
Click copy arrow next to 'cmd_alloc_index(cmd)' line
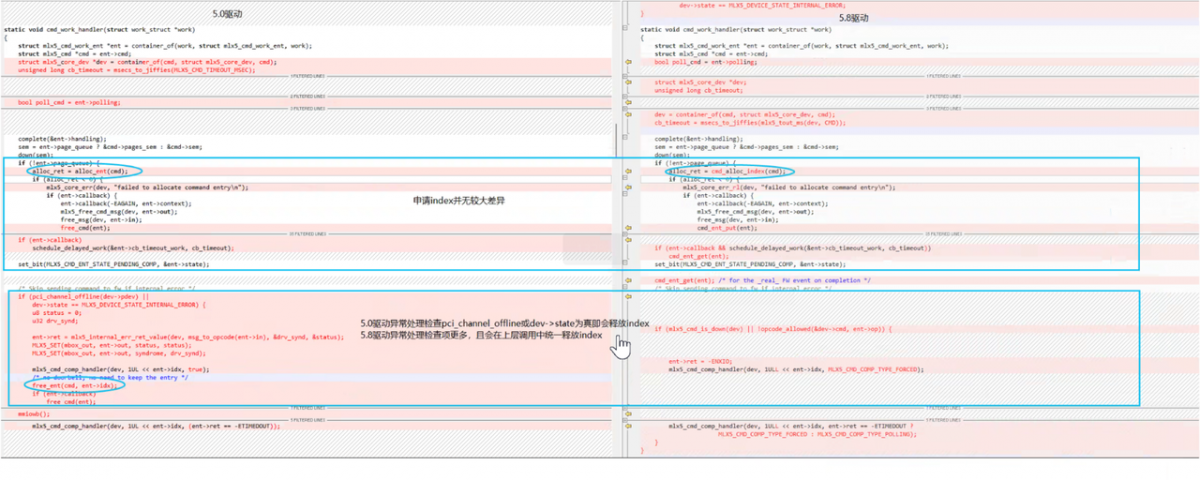tap(629, 171)
